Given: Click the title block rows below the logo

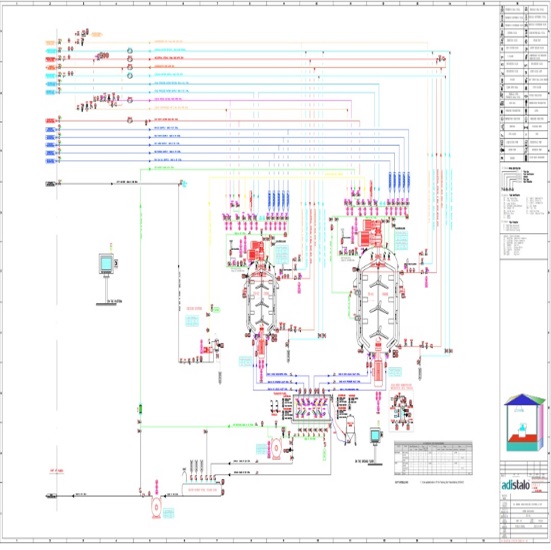Looking at the screenshot, I should 524,516.
